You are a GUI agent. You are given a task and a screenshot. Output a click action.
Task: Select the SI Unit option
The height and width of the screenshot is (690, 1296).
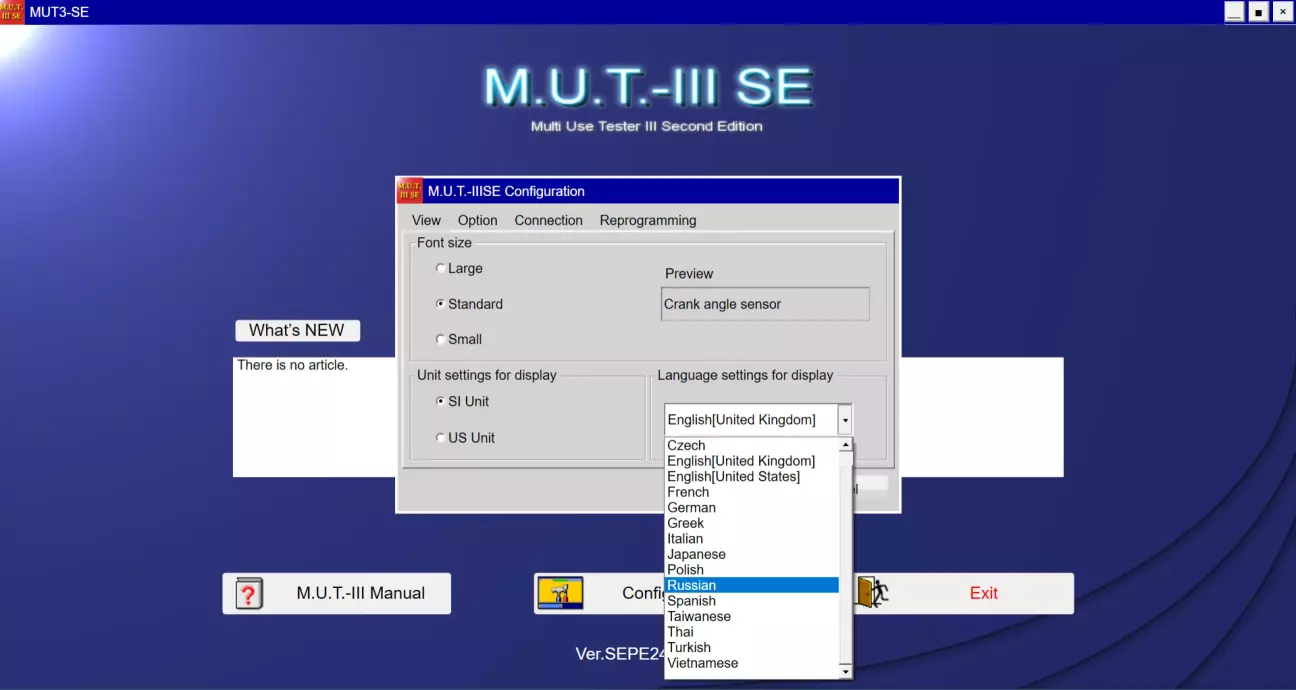[441, 402]
